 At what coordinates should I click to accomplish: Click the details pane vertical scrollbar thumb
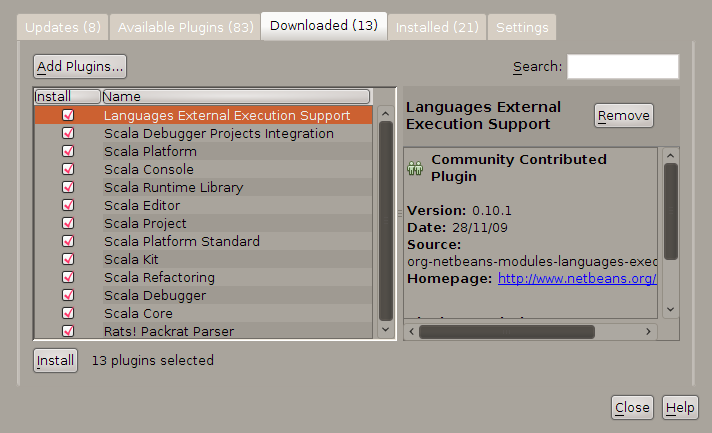[670, 212]
